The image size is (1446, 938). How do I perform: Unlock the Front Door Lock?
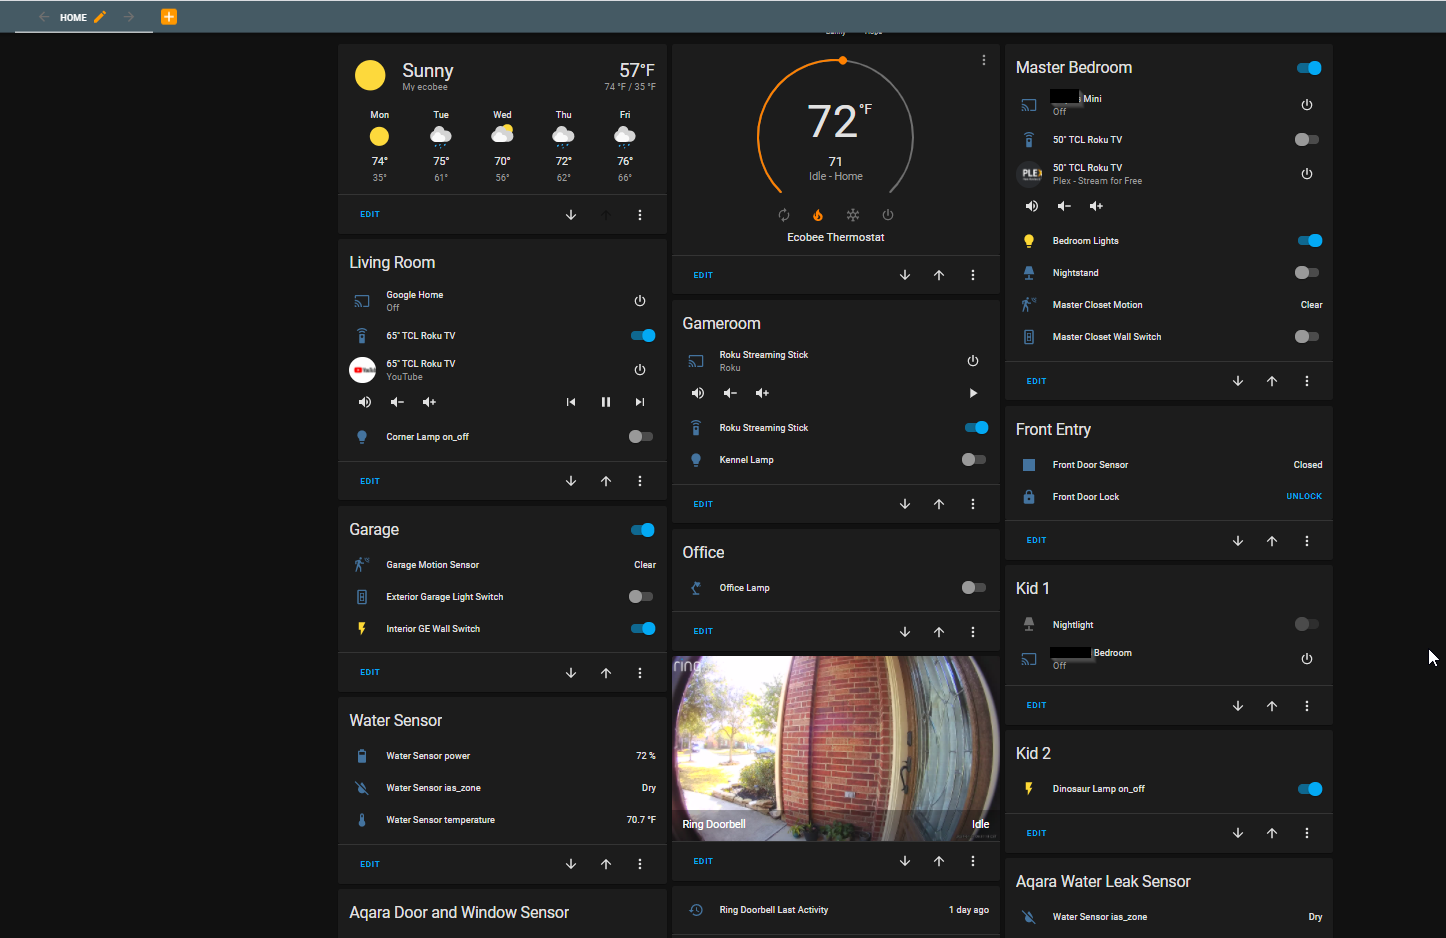1304,496
